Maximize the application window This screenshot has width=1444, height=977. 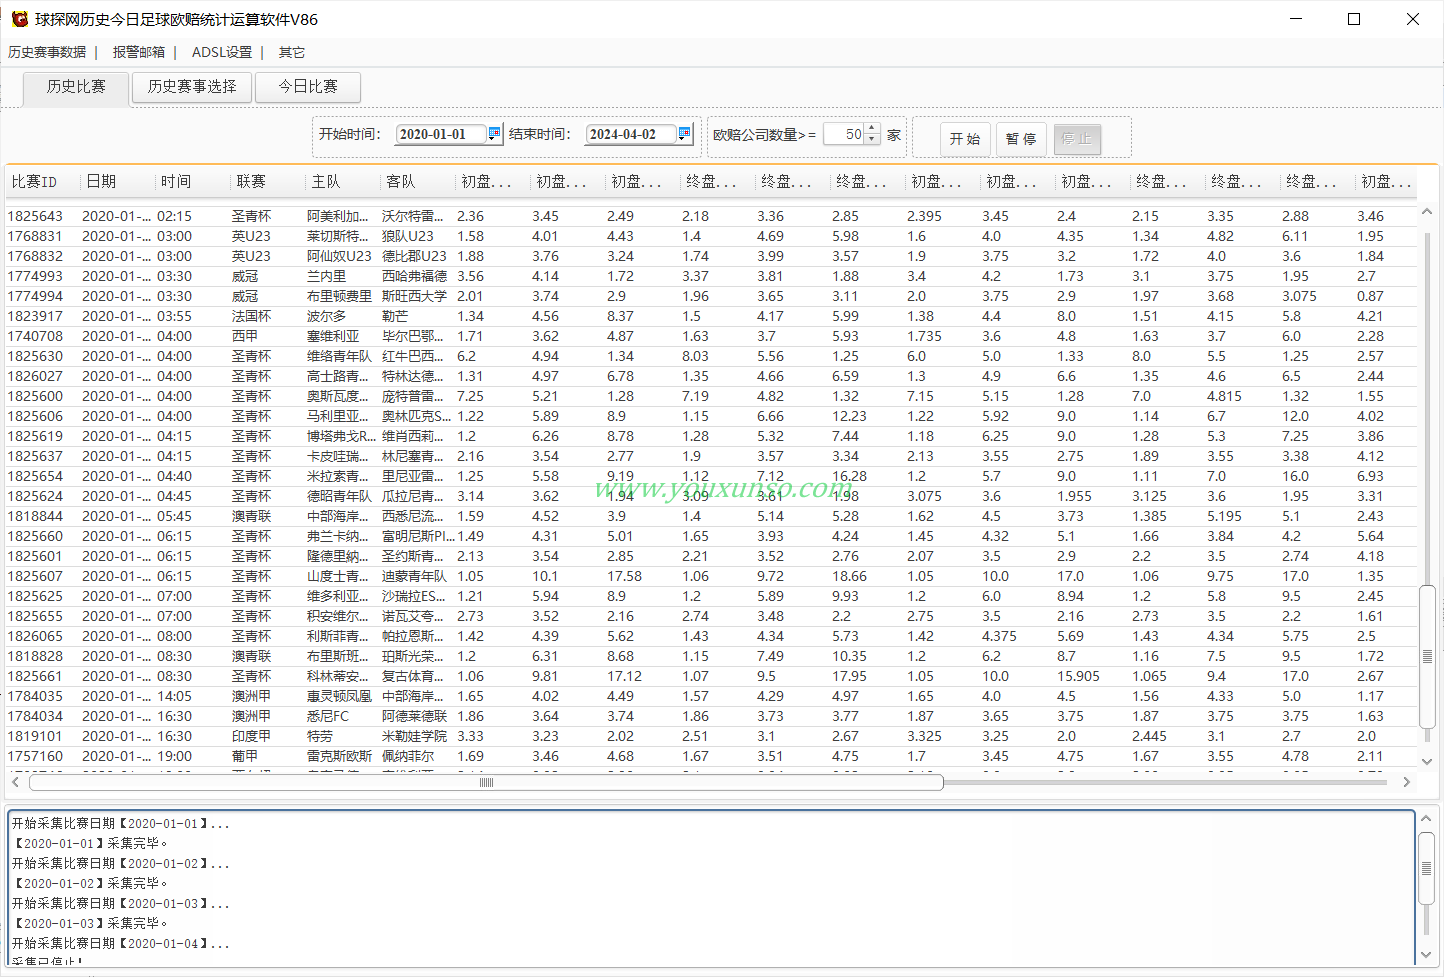tap(1354, 19)
